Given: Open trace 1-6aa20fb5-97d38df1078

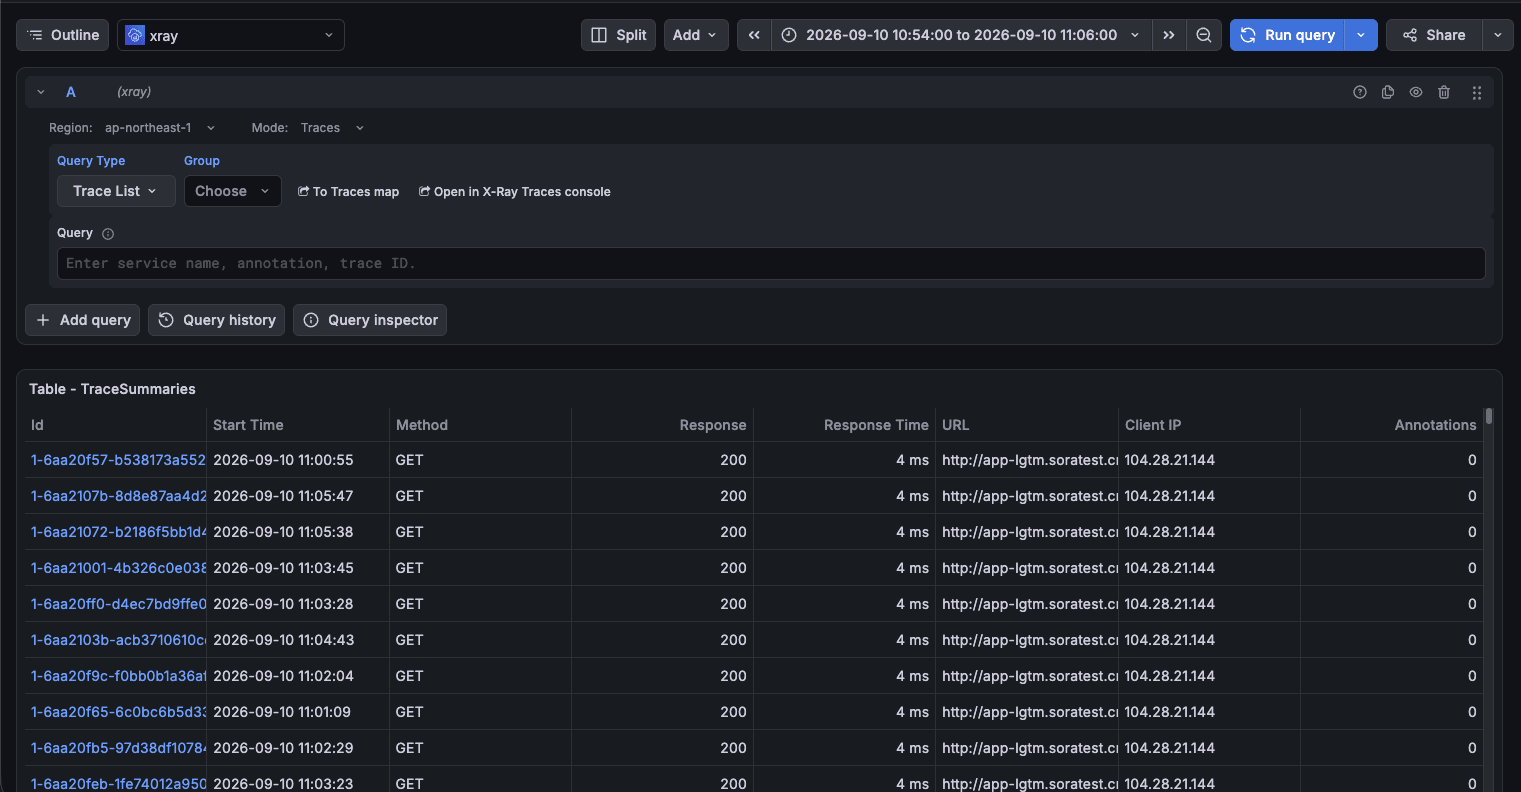Looking at the screenshot, I should point(118,748).
